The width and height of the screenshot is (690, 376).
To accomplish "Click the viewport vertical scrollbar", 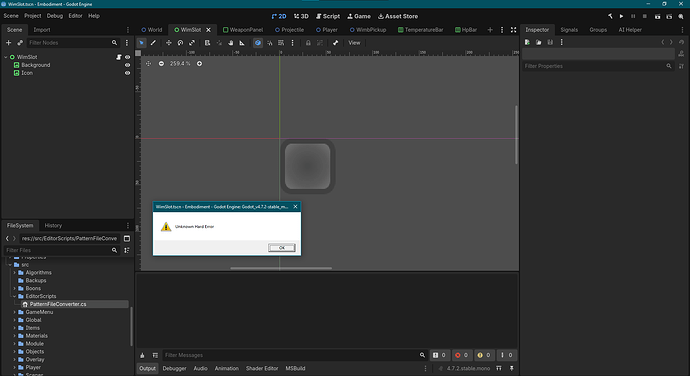I will tap(516, 135).
